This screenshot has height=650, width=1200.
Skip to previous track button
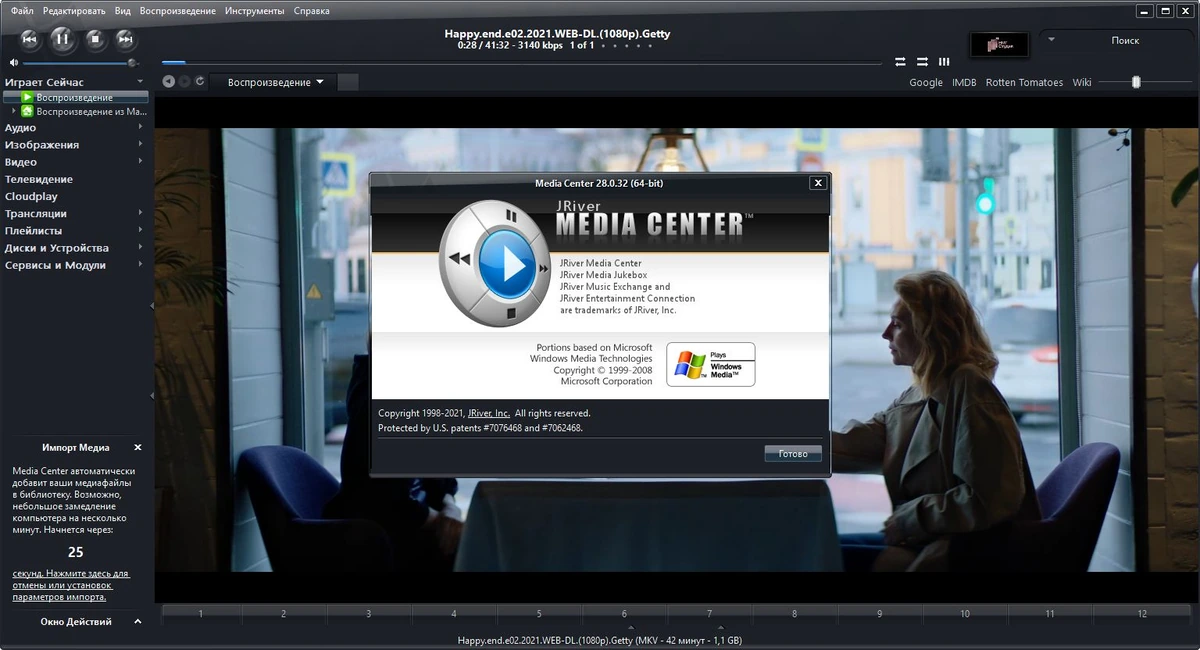pos(30,39)
